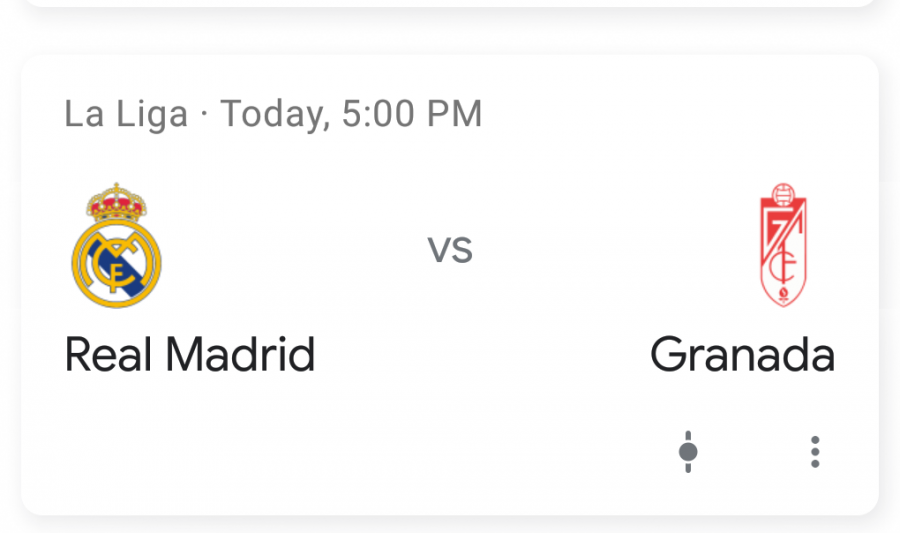Tap the football atop Granada's crest
The image size is (900, 533).
pyautogui.click(x=783, y=194)
